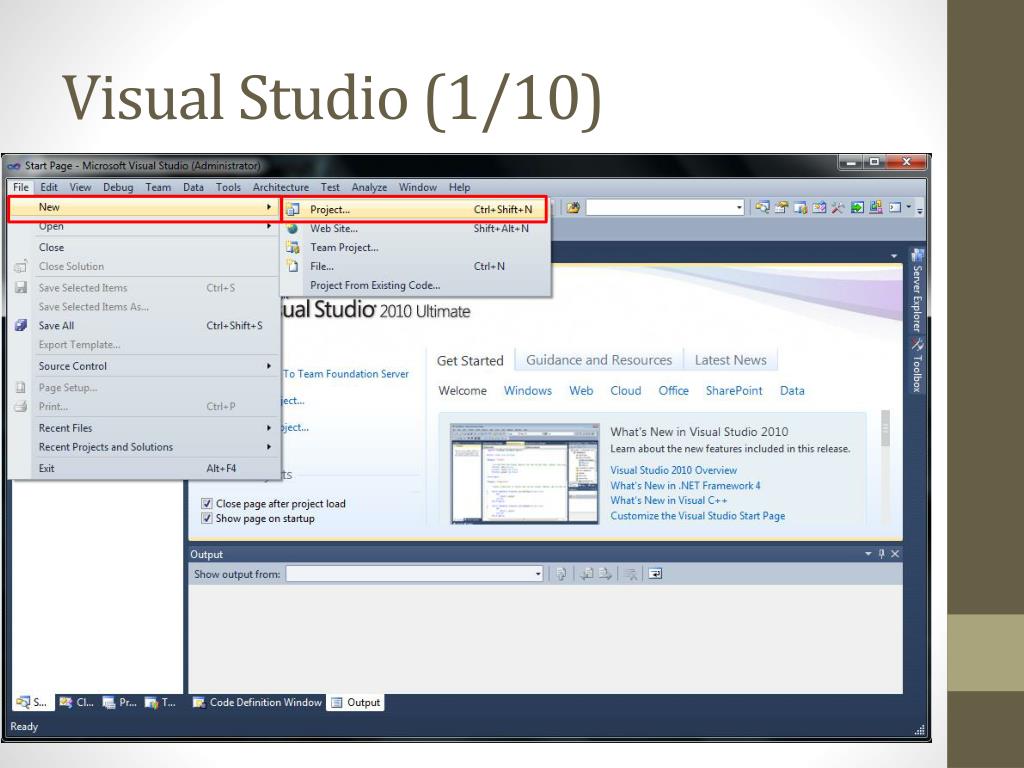1024x768 pixels.
Task: Select the Code Definition Window tab
Action: [x=258, y=703]
